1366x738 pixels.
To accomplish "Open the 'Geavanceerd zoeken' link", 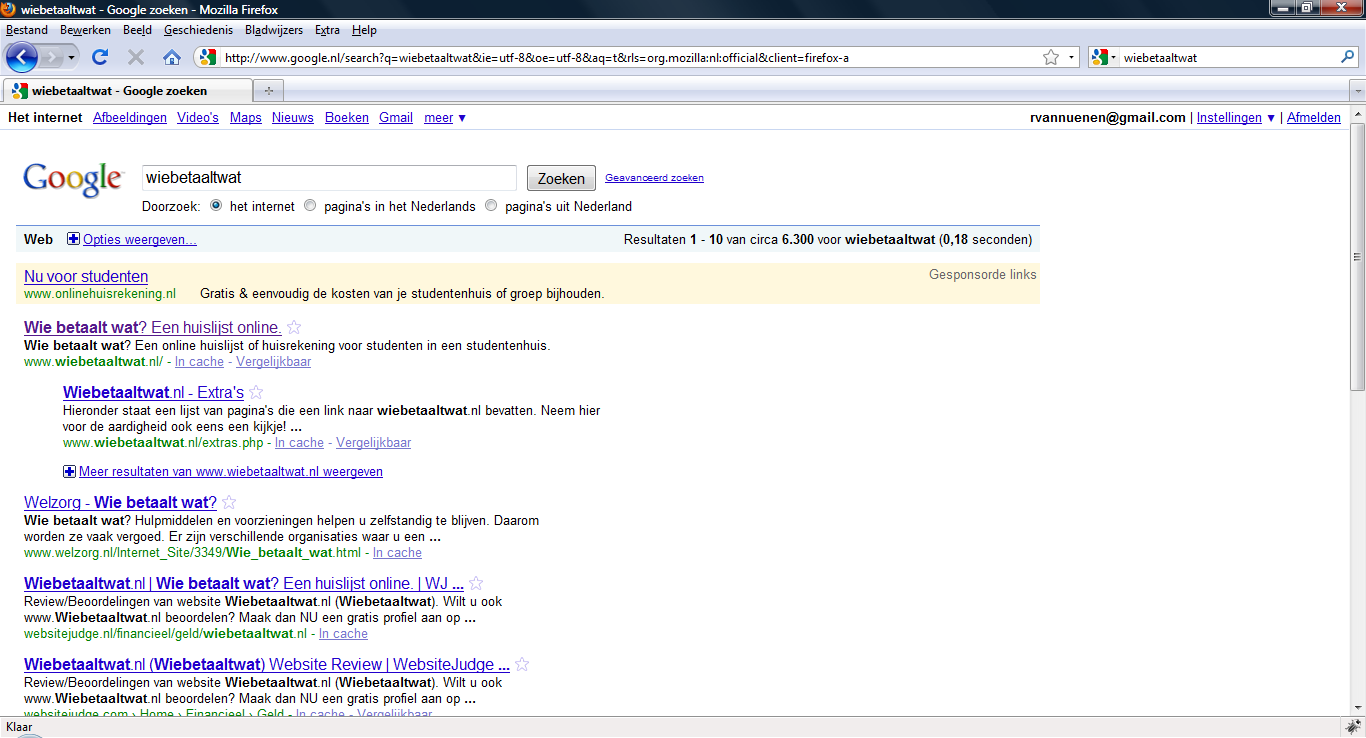I will click(654, 178).
